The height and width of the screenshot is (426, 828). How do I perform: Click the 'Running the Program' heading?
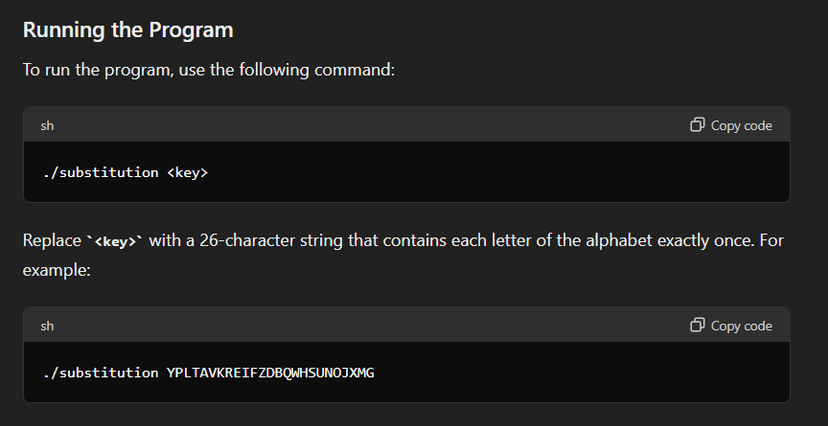pyautogui.click(x=128, y=30)
